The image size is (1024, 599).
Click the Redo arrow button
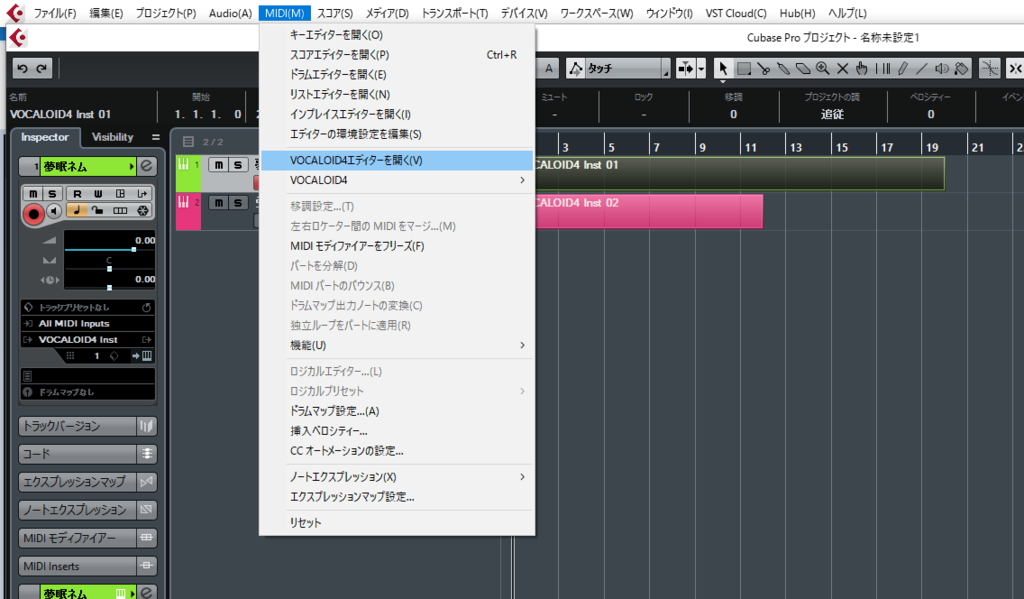[42, 68]
